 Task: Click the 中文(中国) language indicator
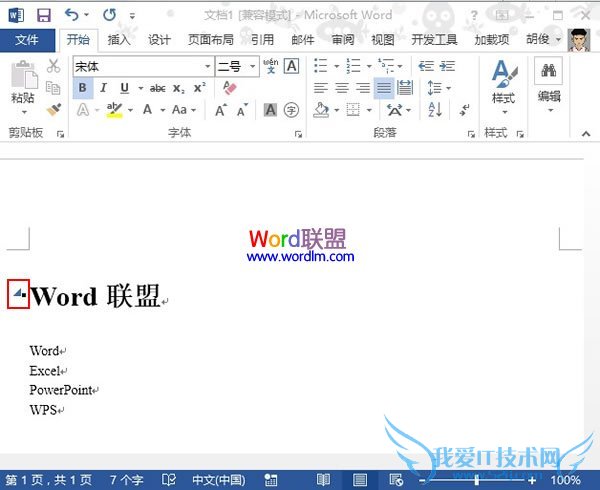point(218,480)
